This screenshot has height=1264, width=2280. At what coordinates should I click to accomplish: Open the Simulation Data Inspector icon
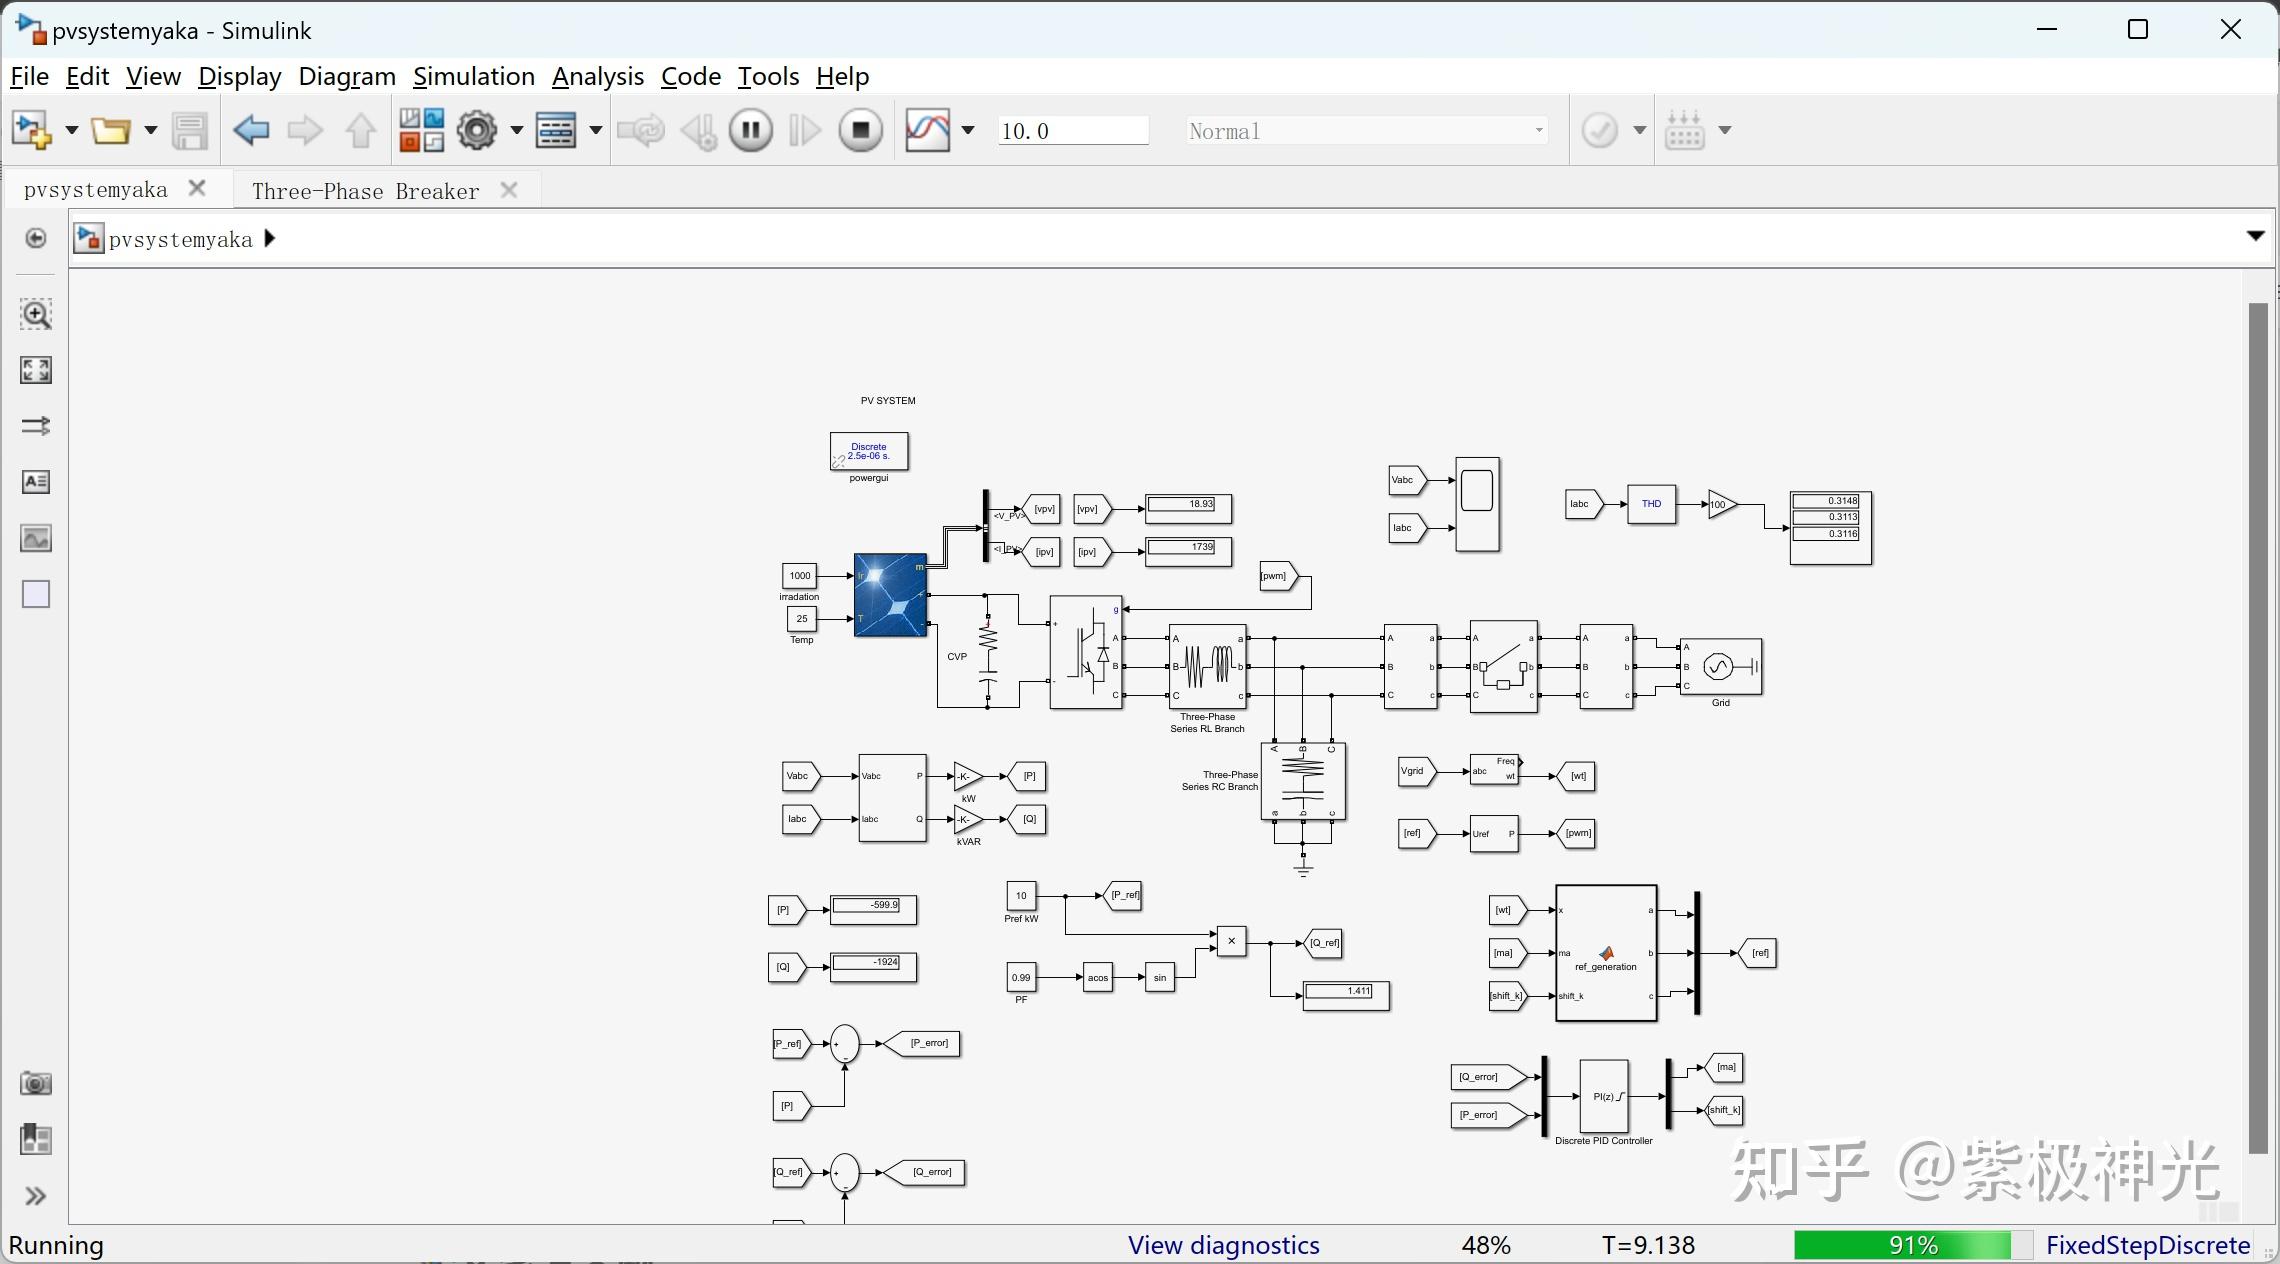[x=927, y=130]
